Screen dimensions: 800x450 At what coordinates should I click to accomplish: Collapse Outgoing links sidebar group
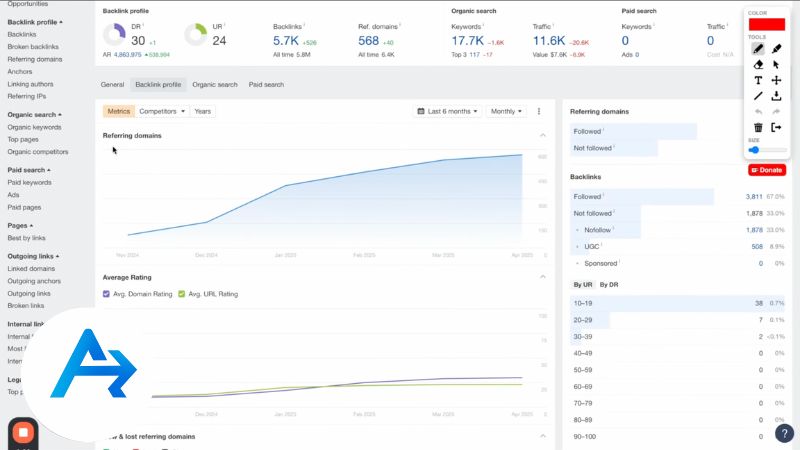coord(33,256)
